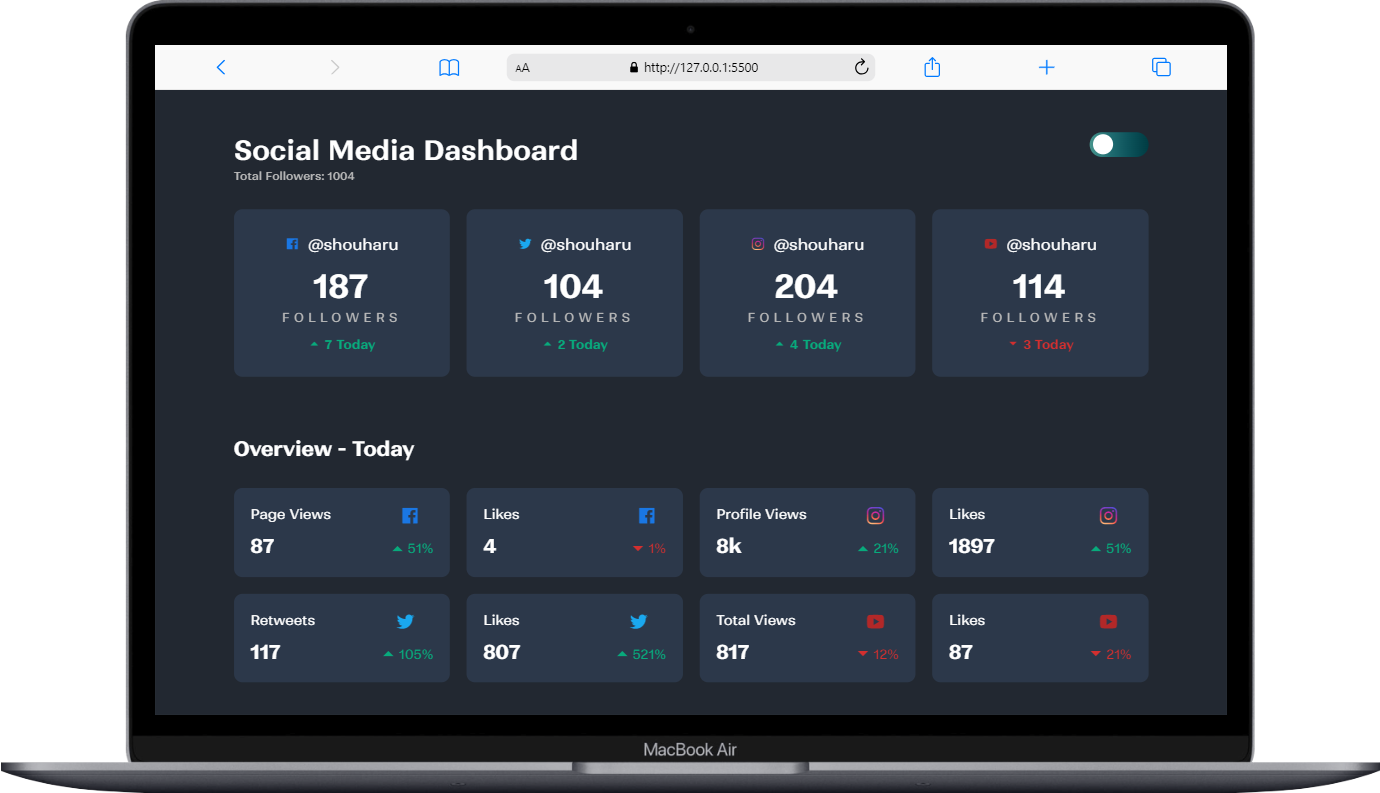Click the down arrow beside 12%
The image size is (1380, 793).
(x=863, y=655)
